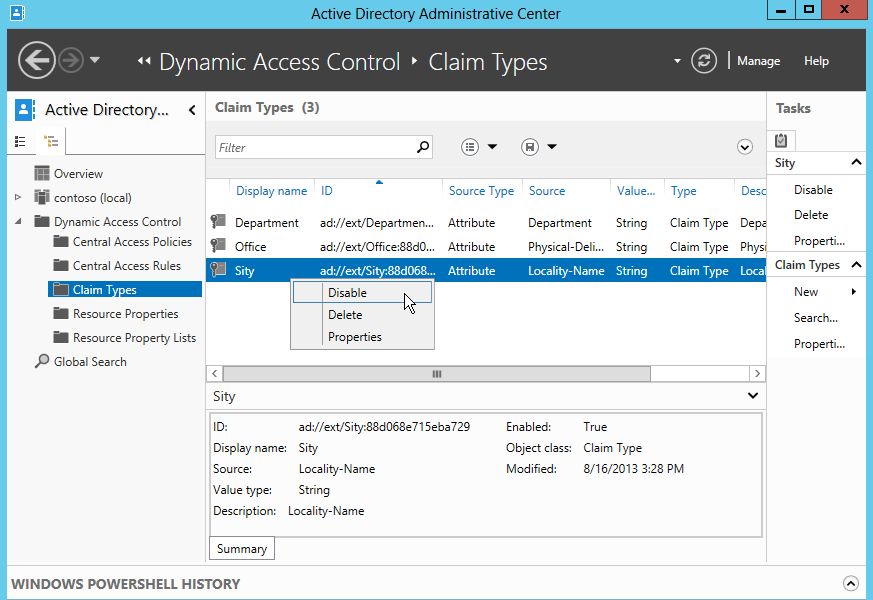This screenshot has width=873, height=600.
Task: Open the Tasks clipboard icon tab
Action: 781,141
